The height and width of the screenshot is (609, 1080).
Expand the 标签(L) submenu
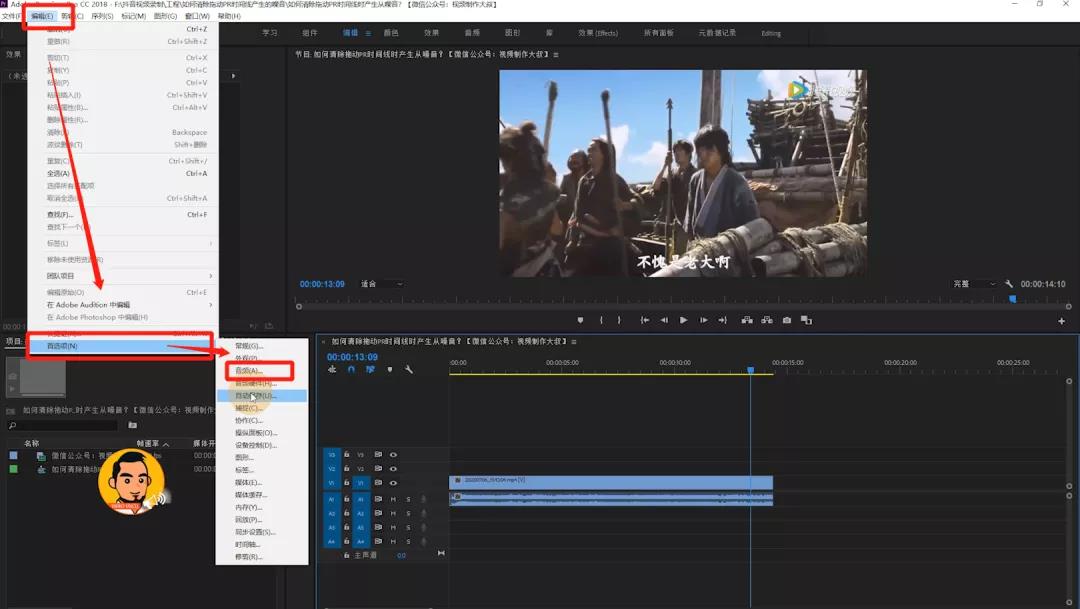[129, 243]
